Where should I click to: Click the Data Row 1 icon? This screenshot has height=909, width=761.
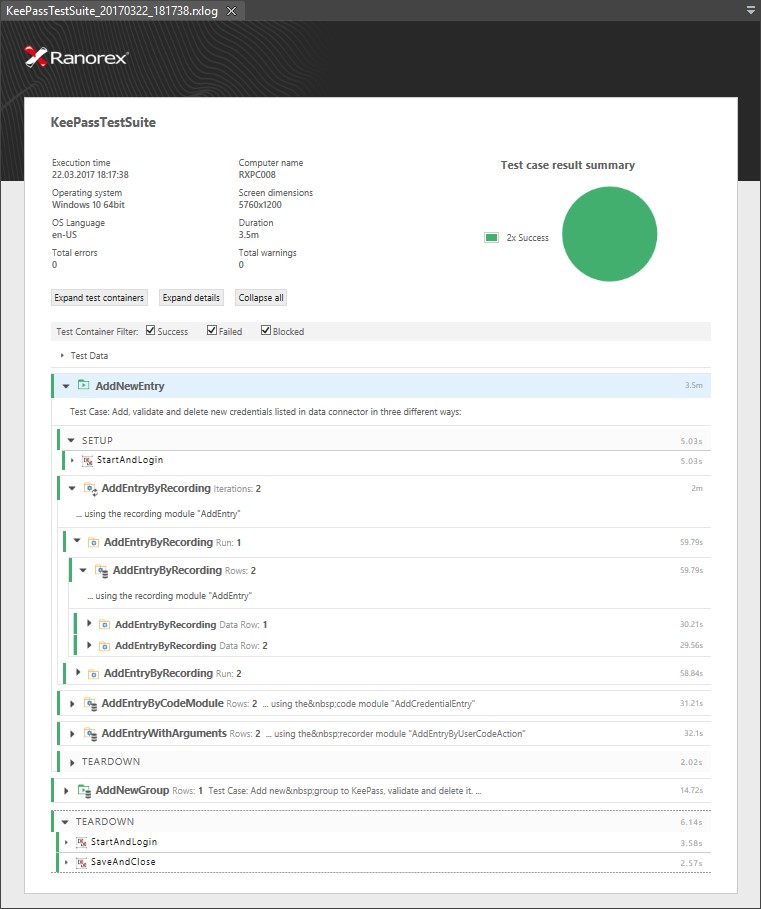pos(104,625)
